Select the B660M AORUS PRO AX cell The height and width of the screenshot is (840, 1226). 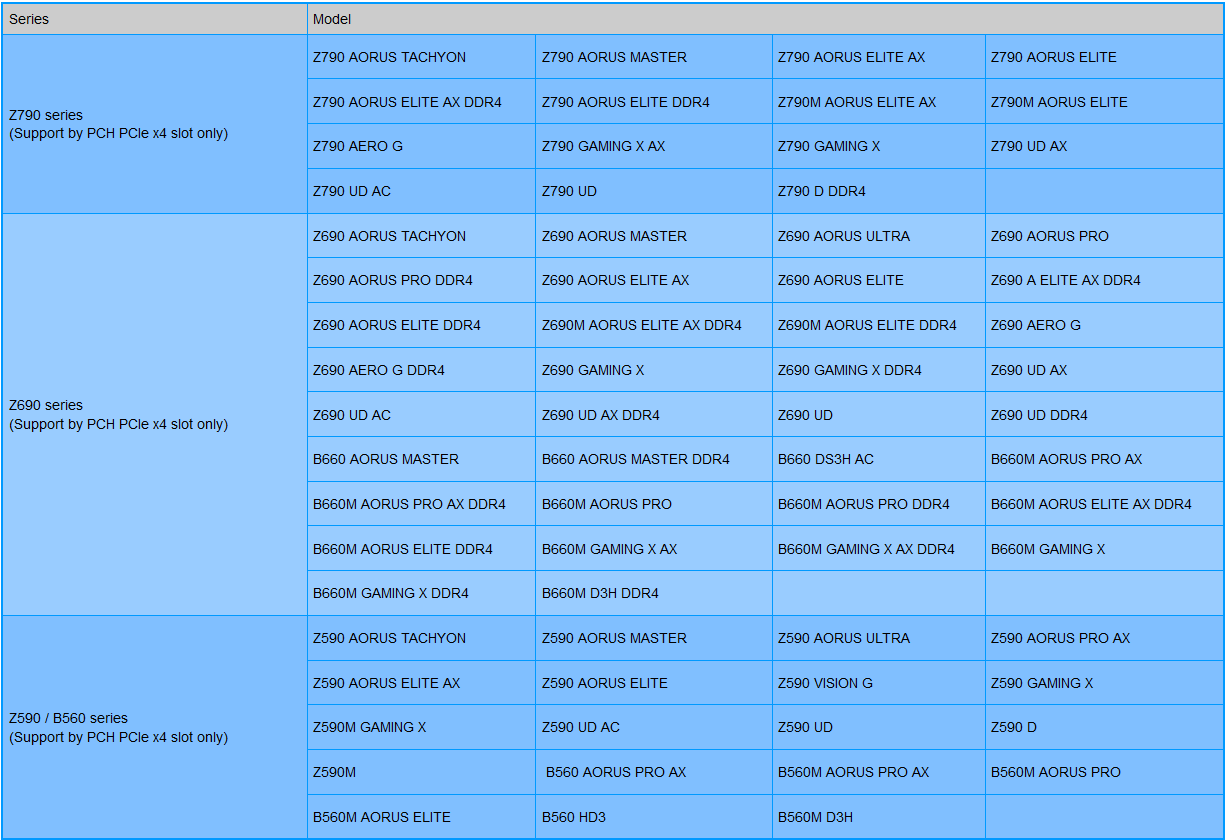(1105, 459)
